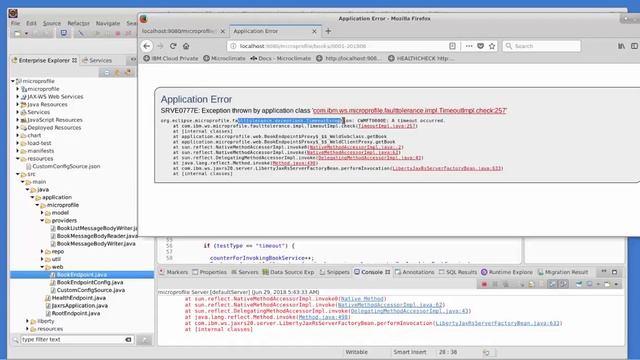Open Runtime Explorer tab

(507, 272)
